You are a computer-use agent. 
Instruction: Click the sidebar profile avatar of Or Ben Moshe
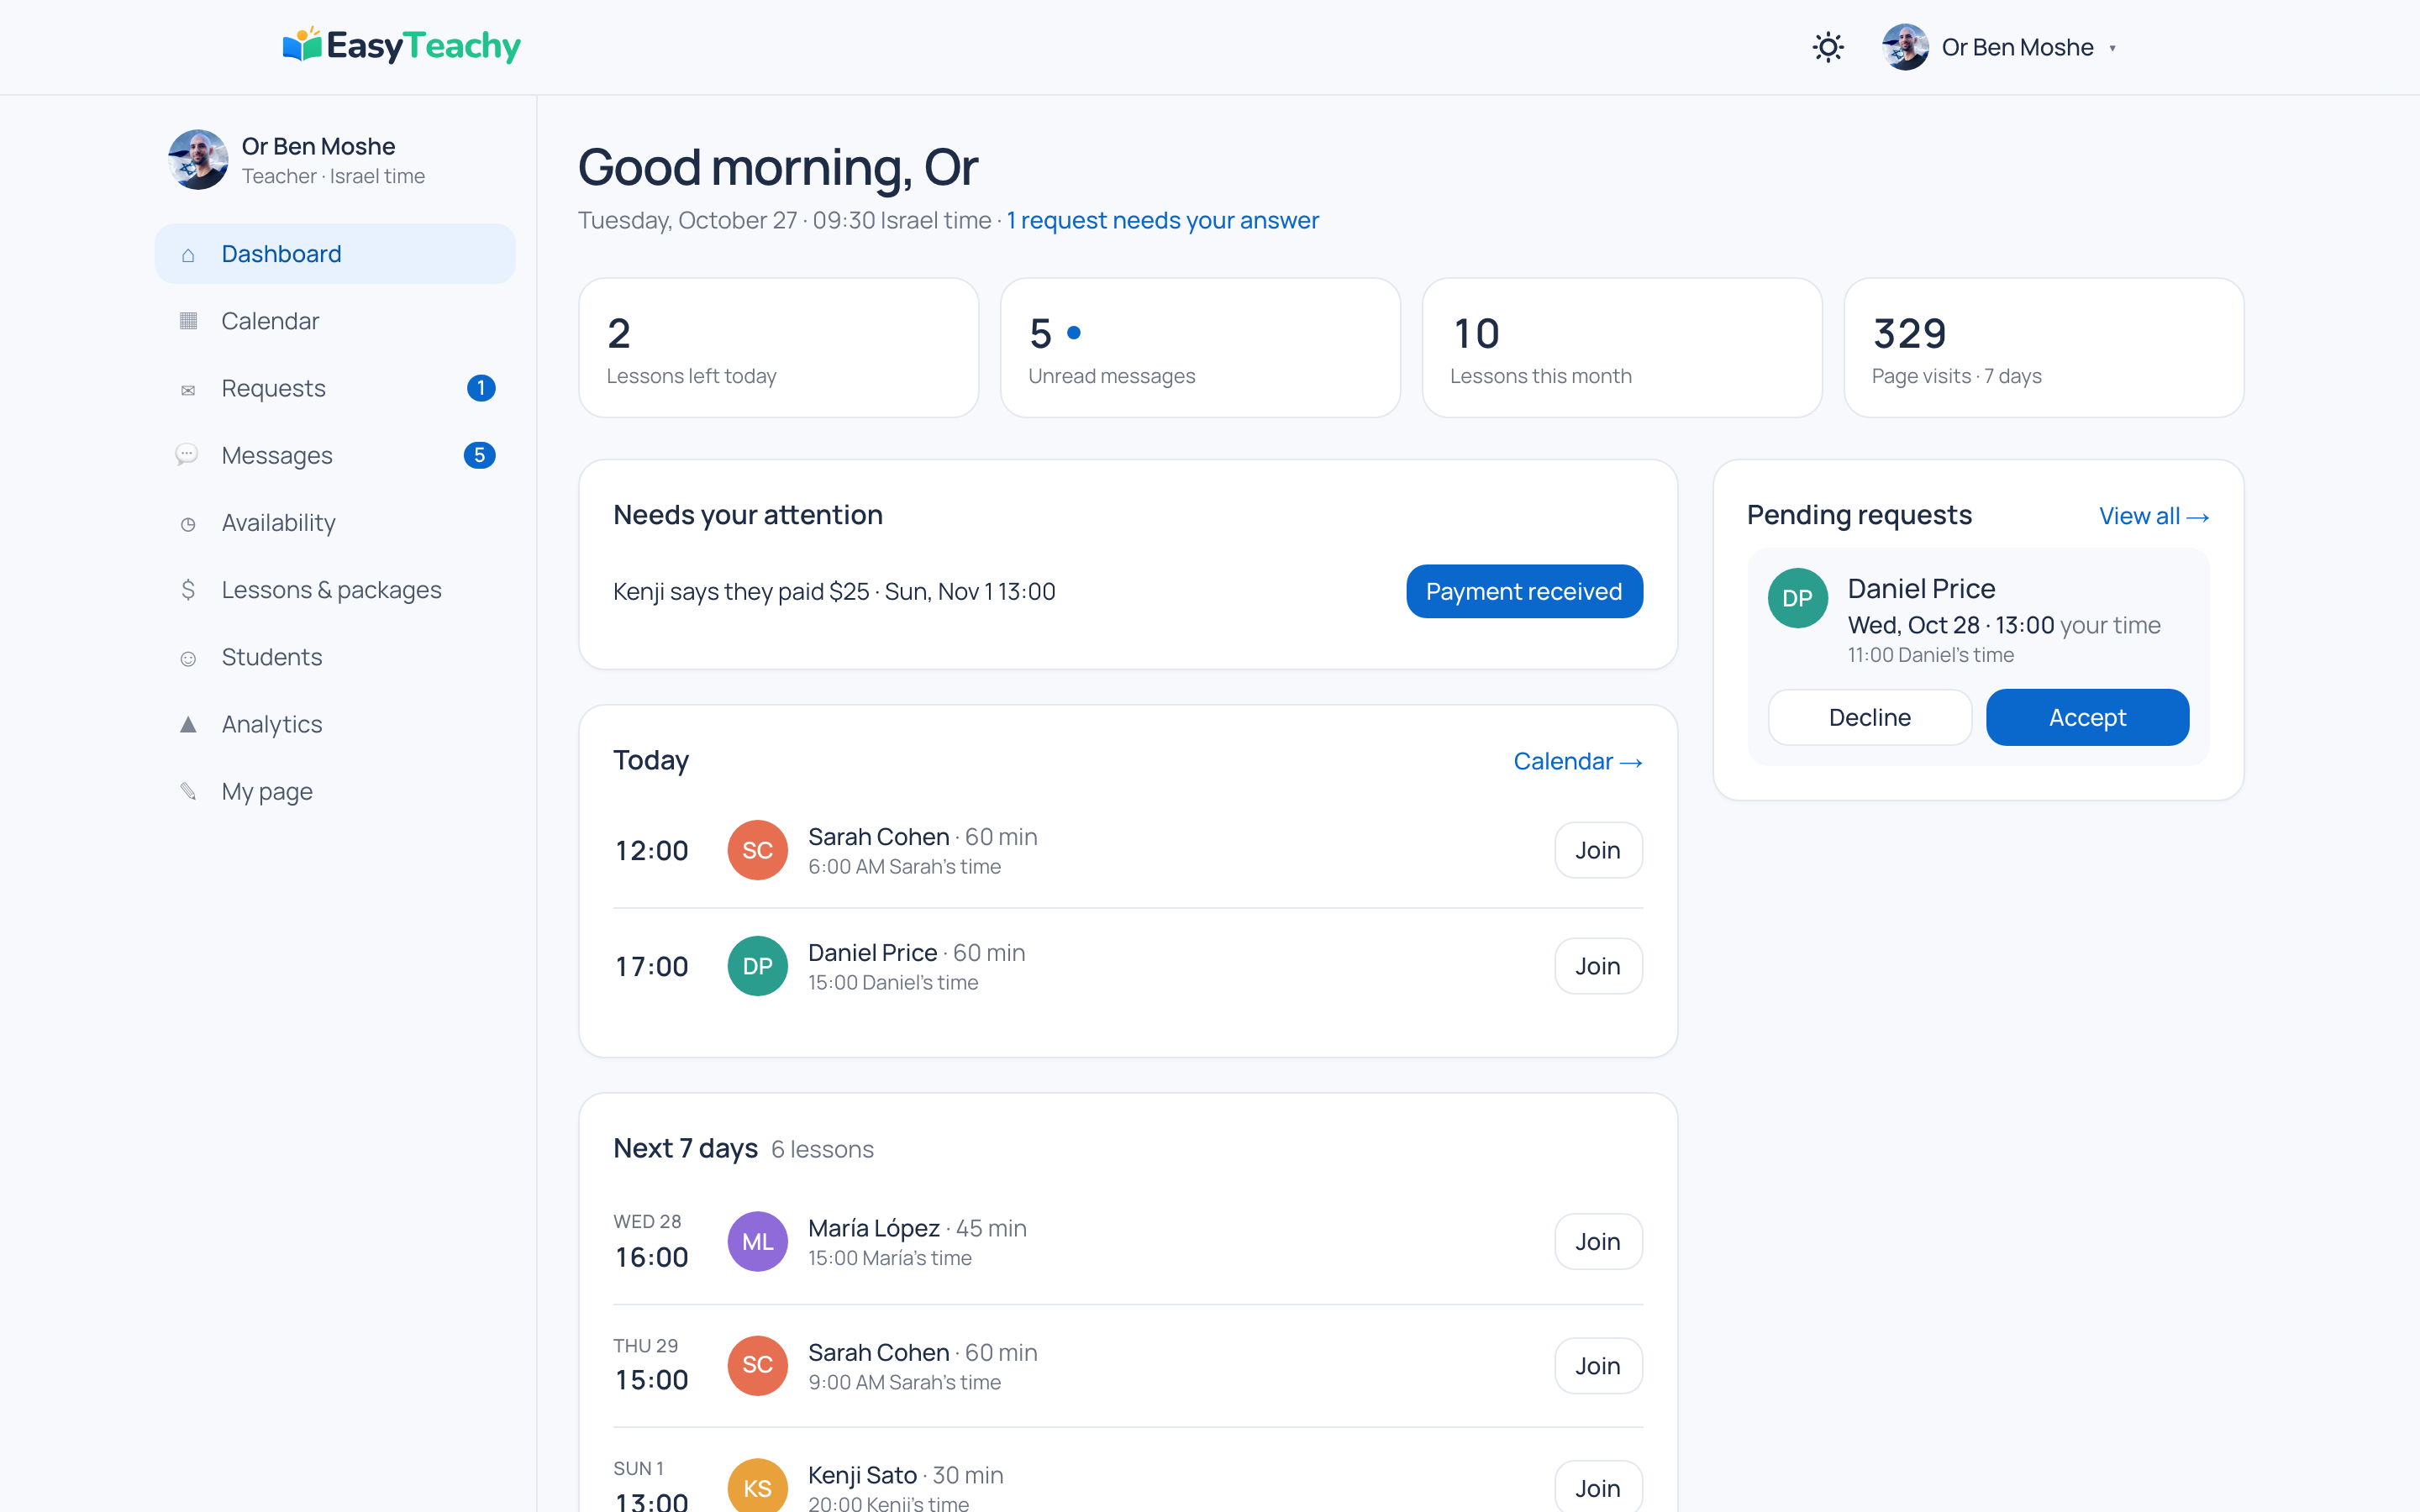coord(198,159)
